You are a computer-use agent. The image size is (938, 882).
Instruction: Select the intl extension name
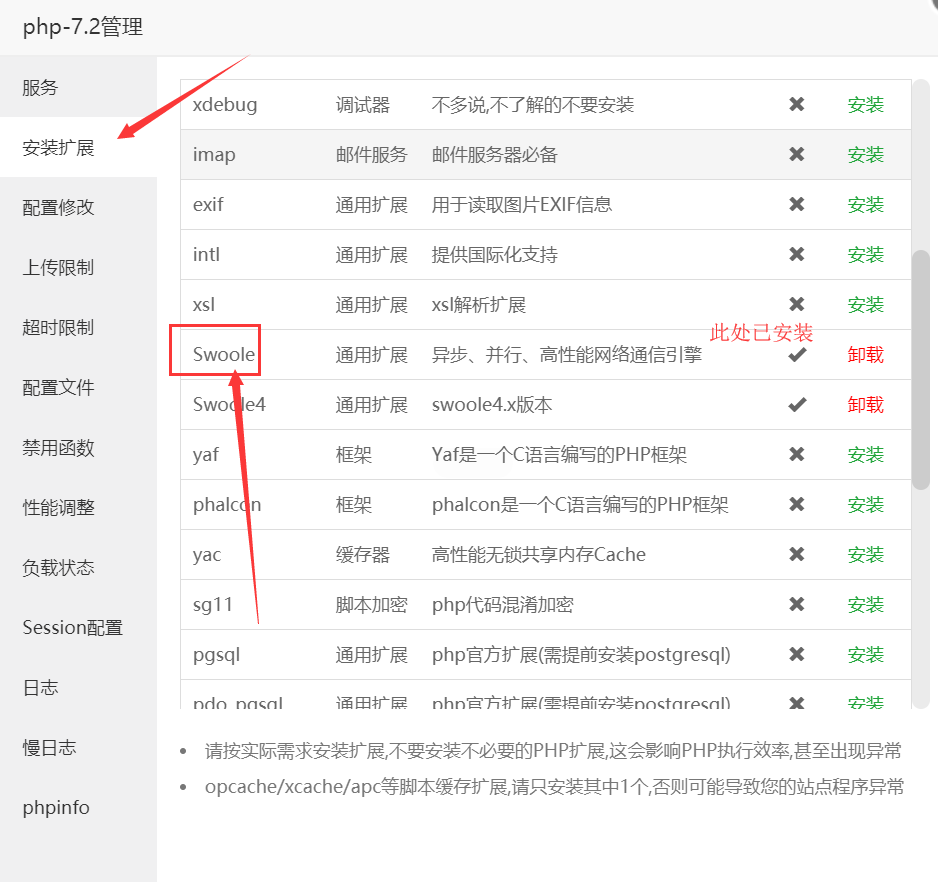(x=206, y=255)
